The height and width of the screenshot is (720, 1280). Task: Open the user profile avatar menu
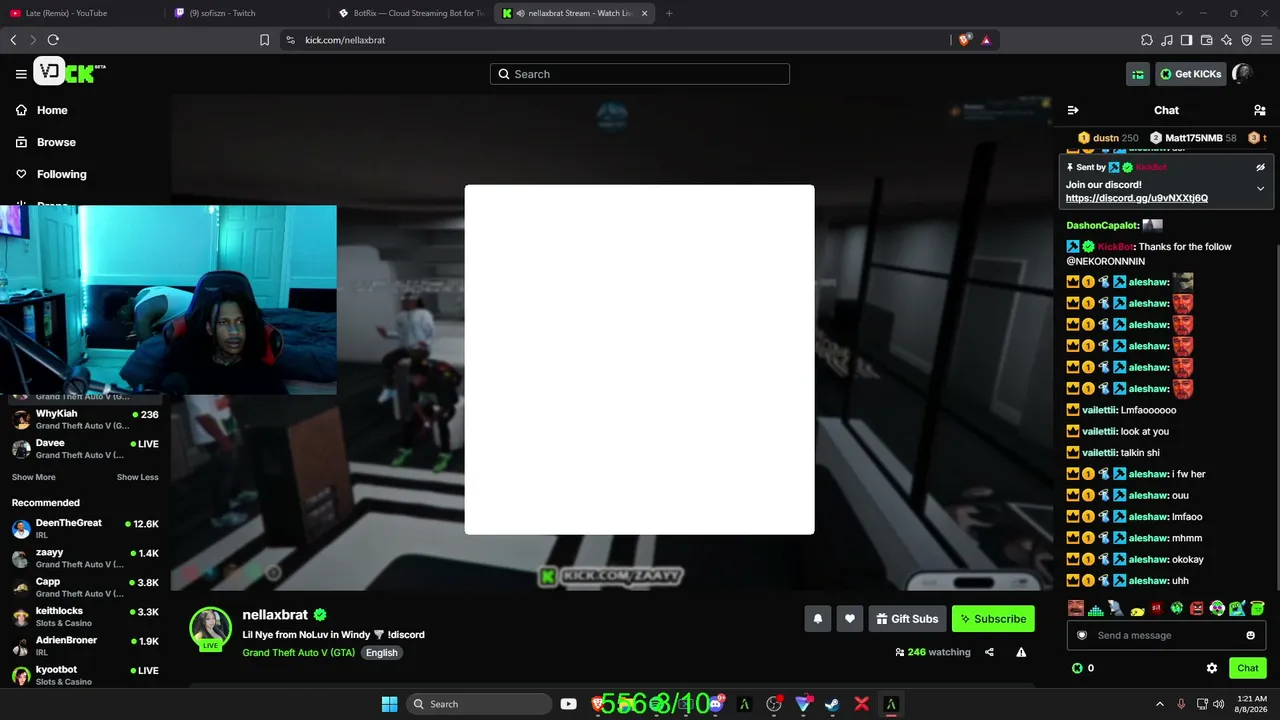tap(1243, 74)
